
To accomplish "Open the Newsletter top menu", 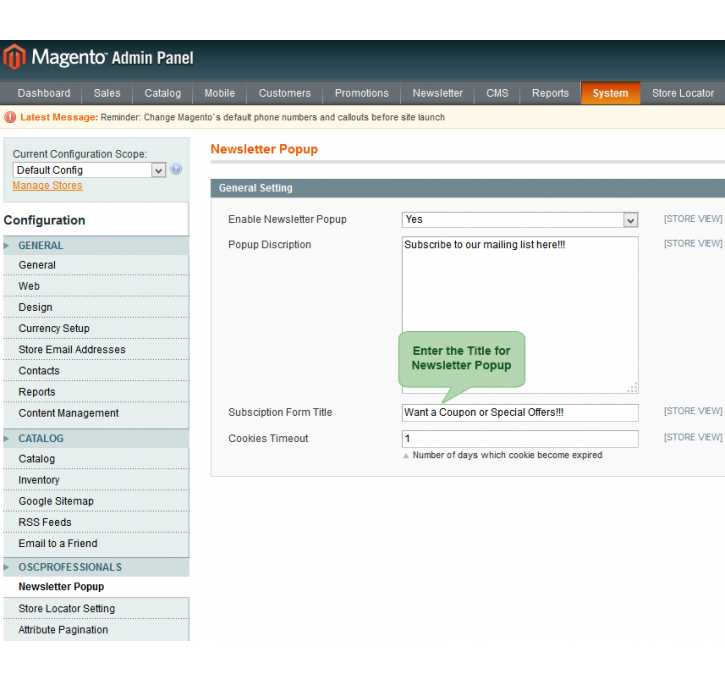I will coord(438,93).
